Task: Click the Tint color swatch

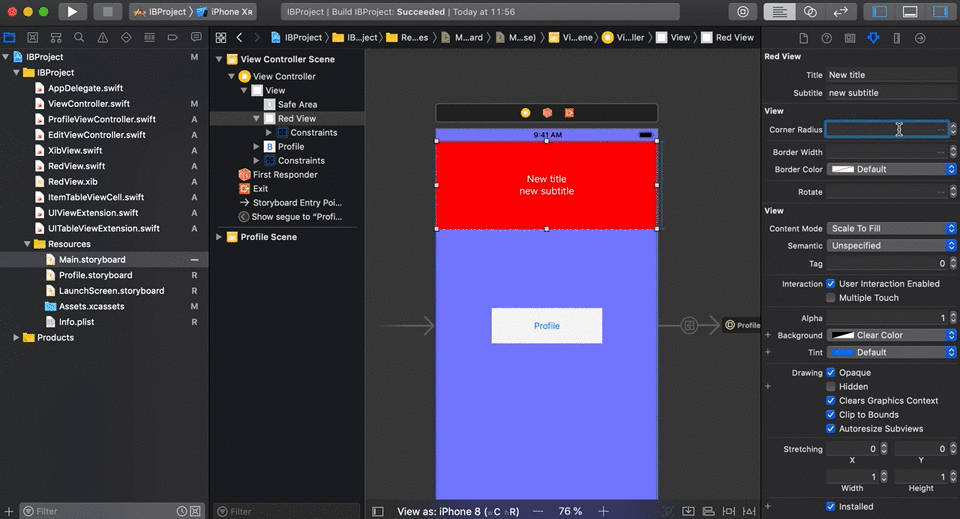Action: pos(842,352)
